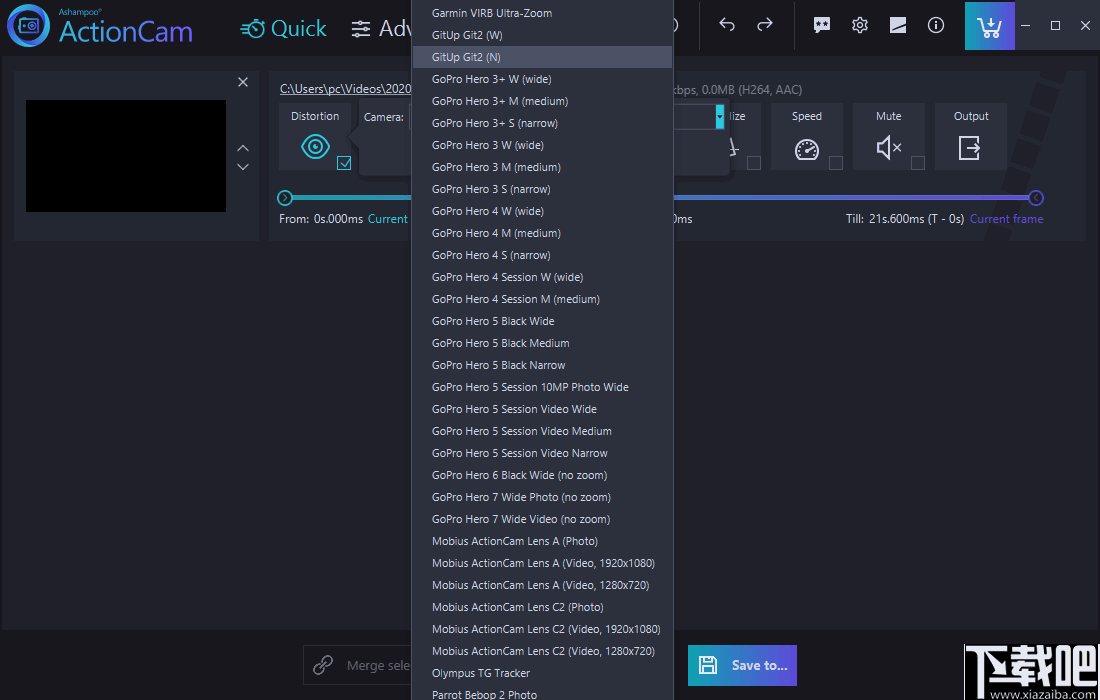Select Mobius Lens A (Video, 1920x1080)
1100x700 pixels.
point(542,563)
